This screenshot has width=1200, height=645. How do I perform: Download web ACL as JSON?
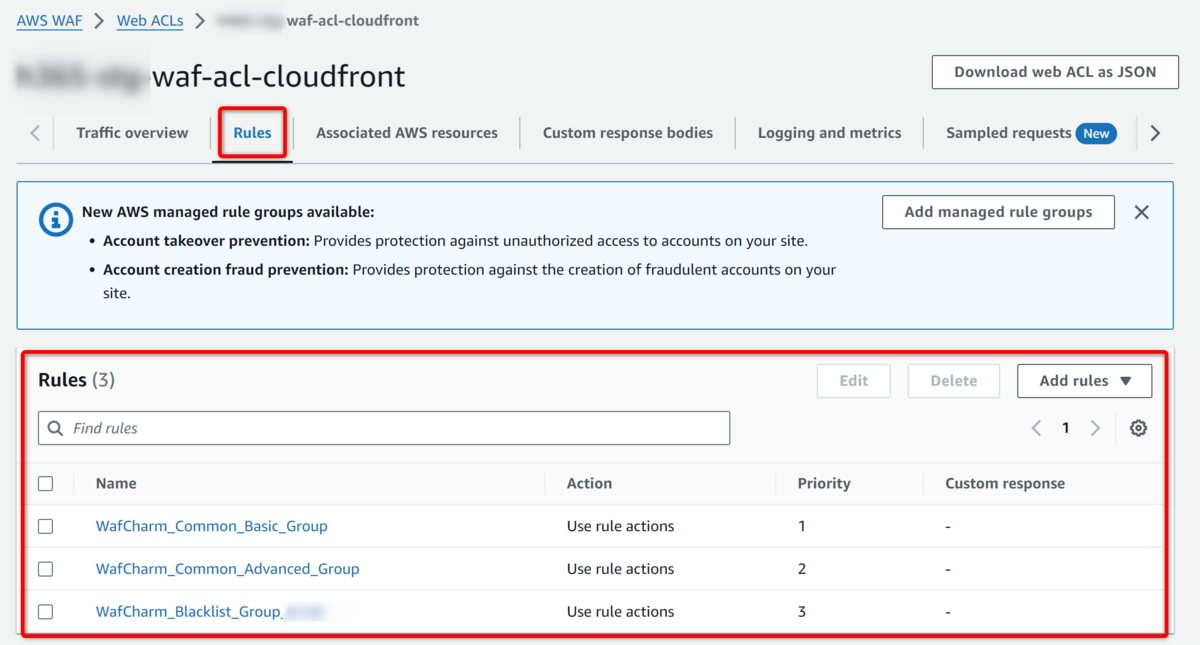pyautogui.click(x=1055, y=72)
